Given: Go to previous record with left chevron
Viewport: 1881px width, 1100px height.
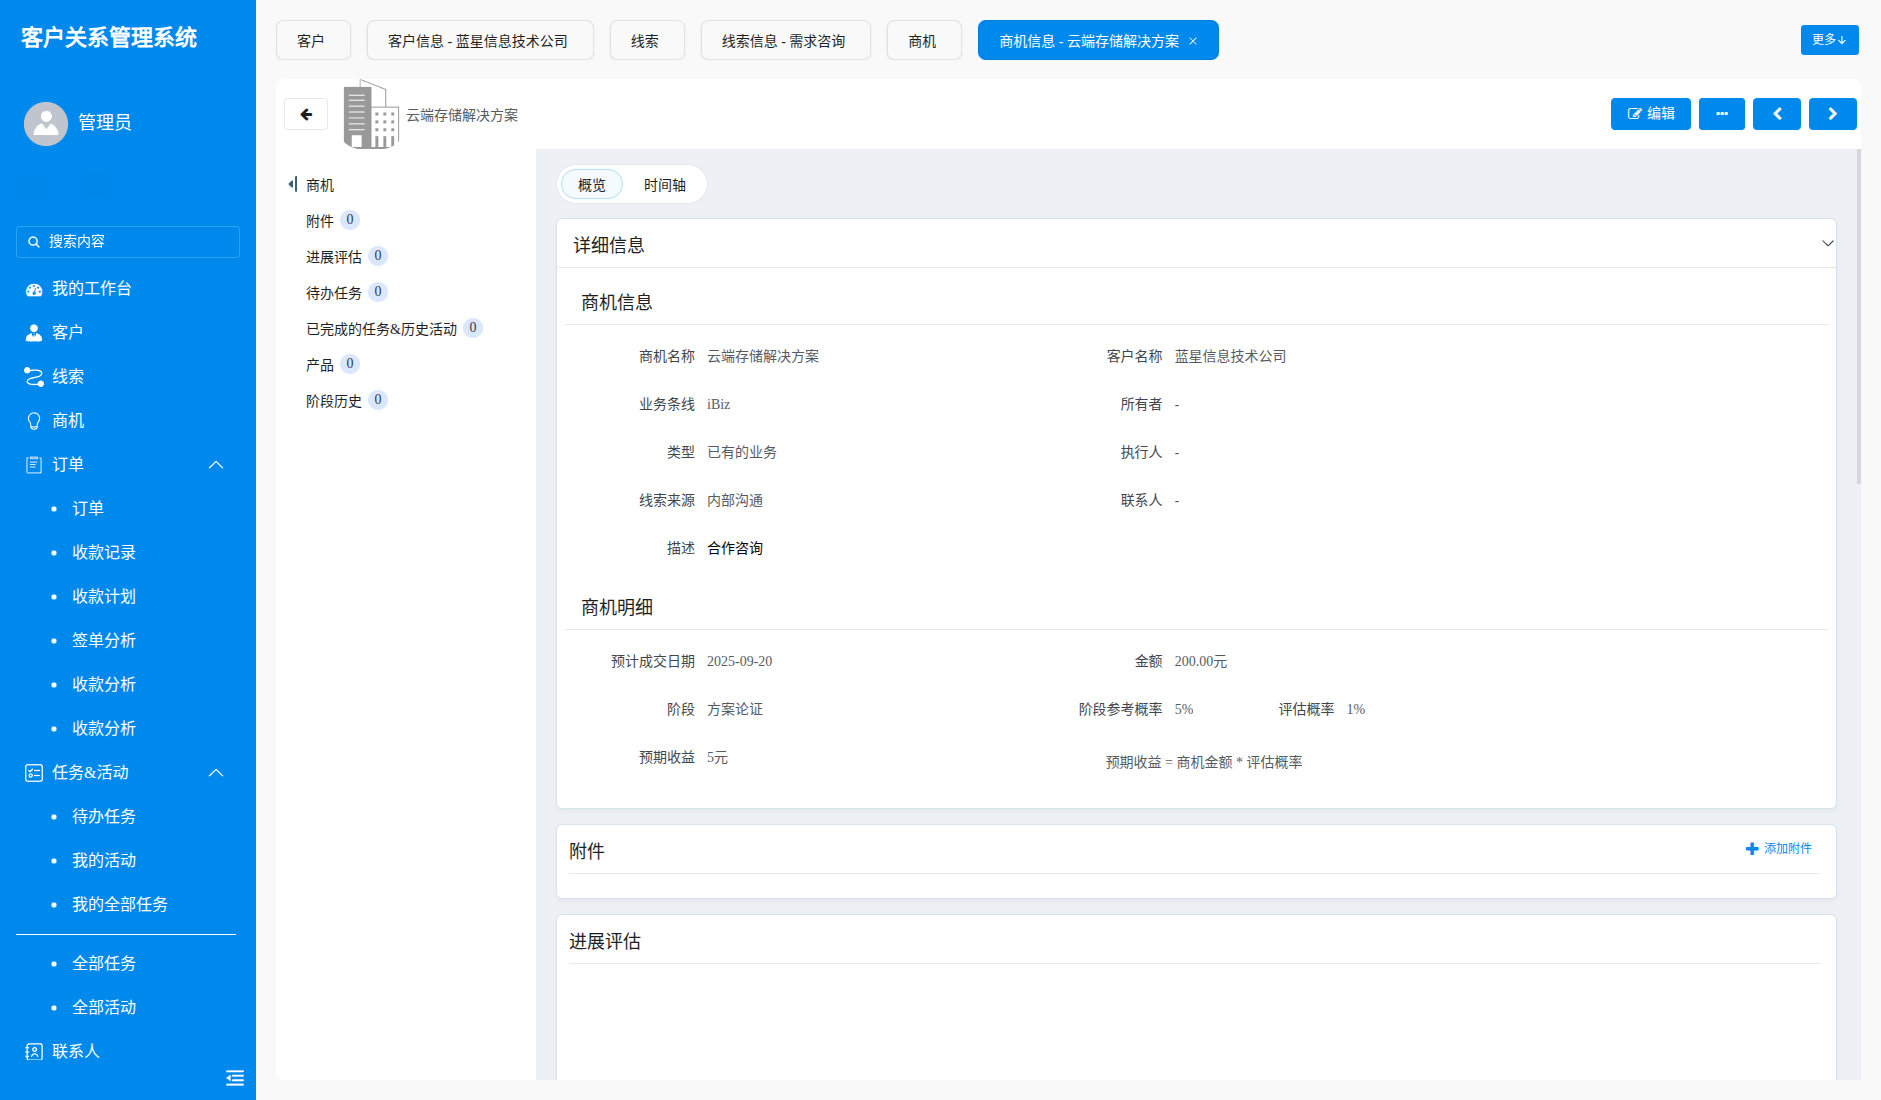Looking at the screenshot, I should click(1776, 114).
